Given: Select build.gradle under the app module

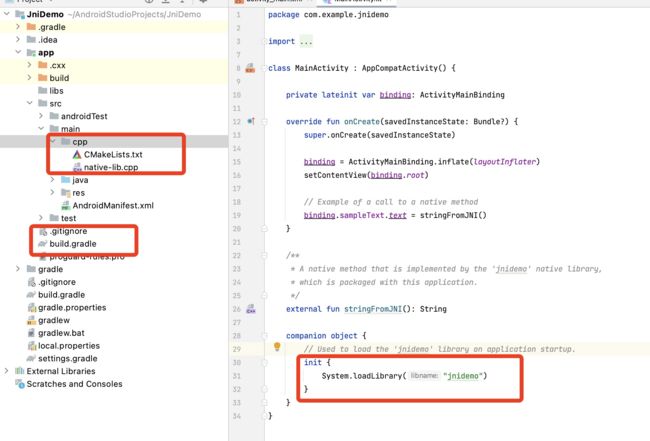Looking at the screenshot, I should 114,244.
